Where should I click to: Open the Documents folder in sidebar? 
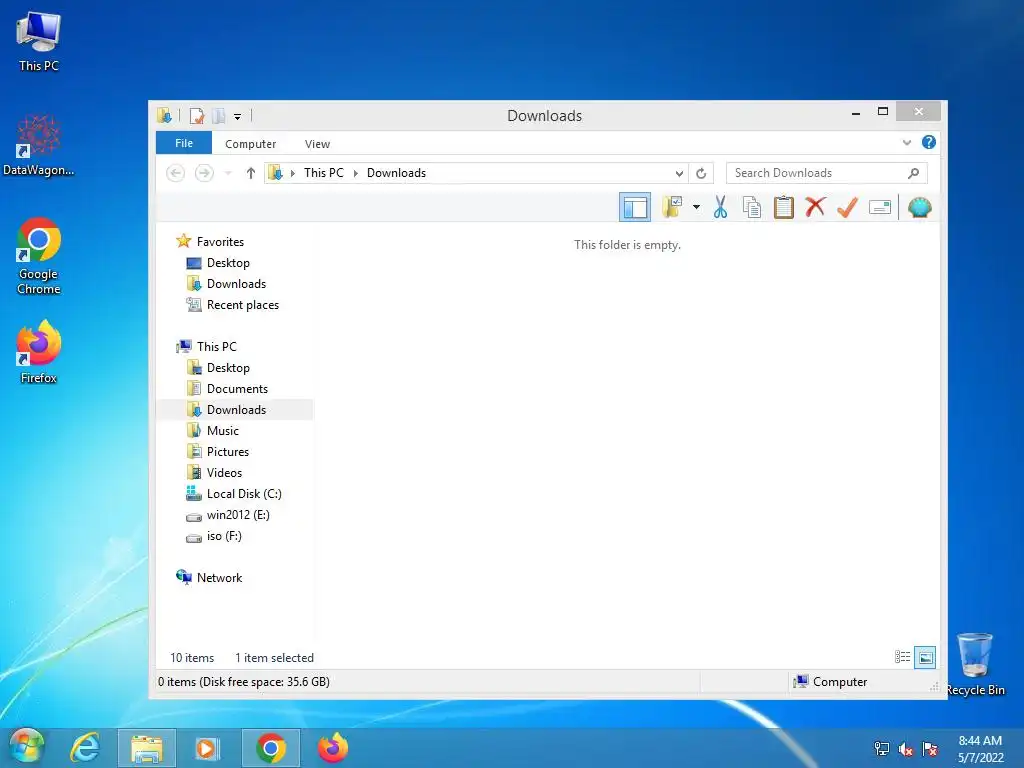pyautogui.click(x=237, y=389)
